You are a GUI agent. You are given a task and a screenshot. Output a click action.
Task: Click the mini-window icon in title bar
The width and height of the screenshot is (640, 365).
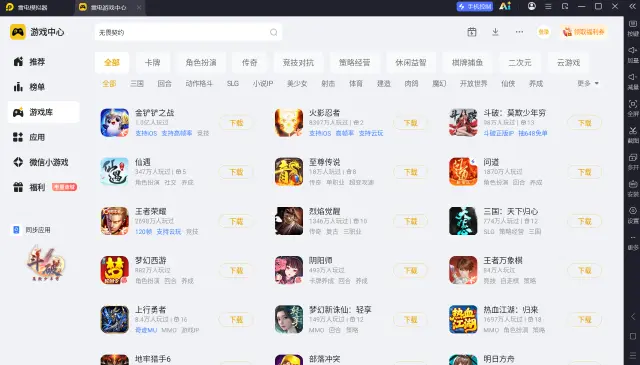pyautogui.click(x=565, y=7)
